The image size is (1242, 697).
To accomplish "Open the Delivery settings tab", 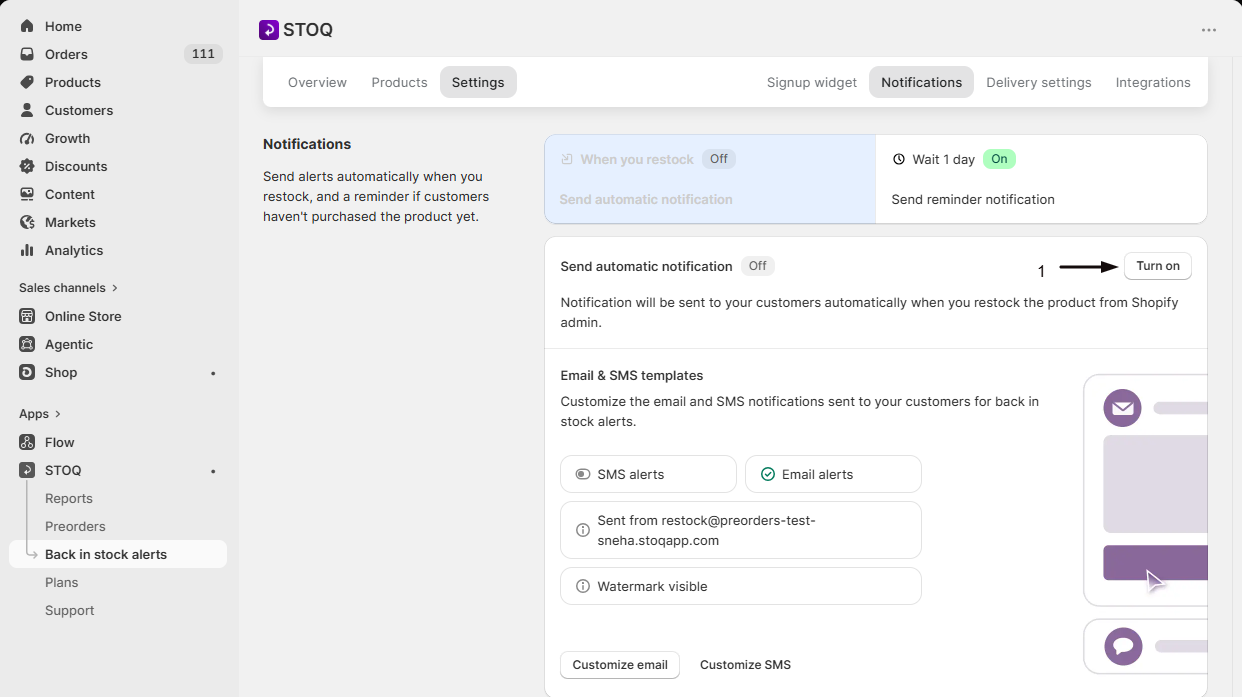I will (x=1039, y=82).
